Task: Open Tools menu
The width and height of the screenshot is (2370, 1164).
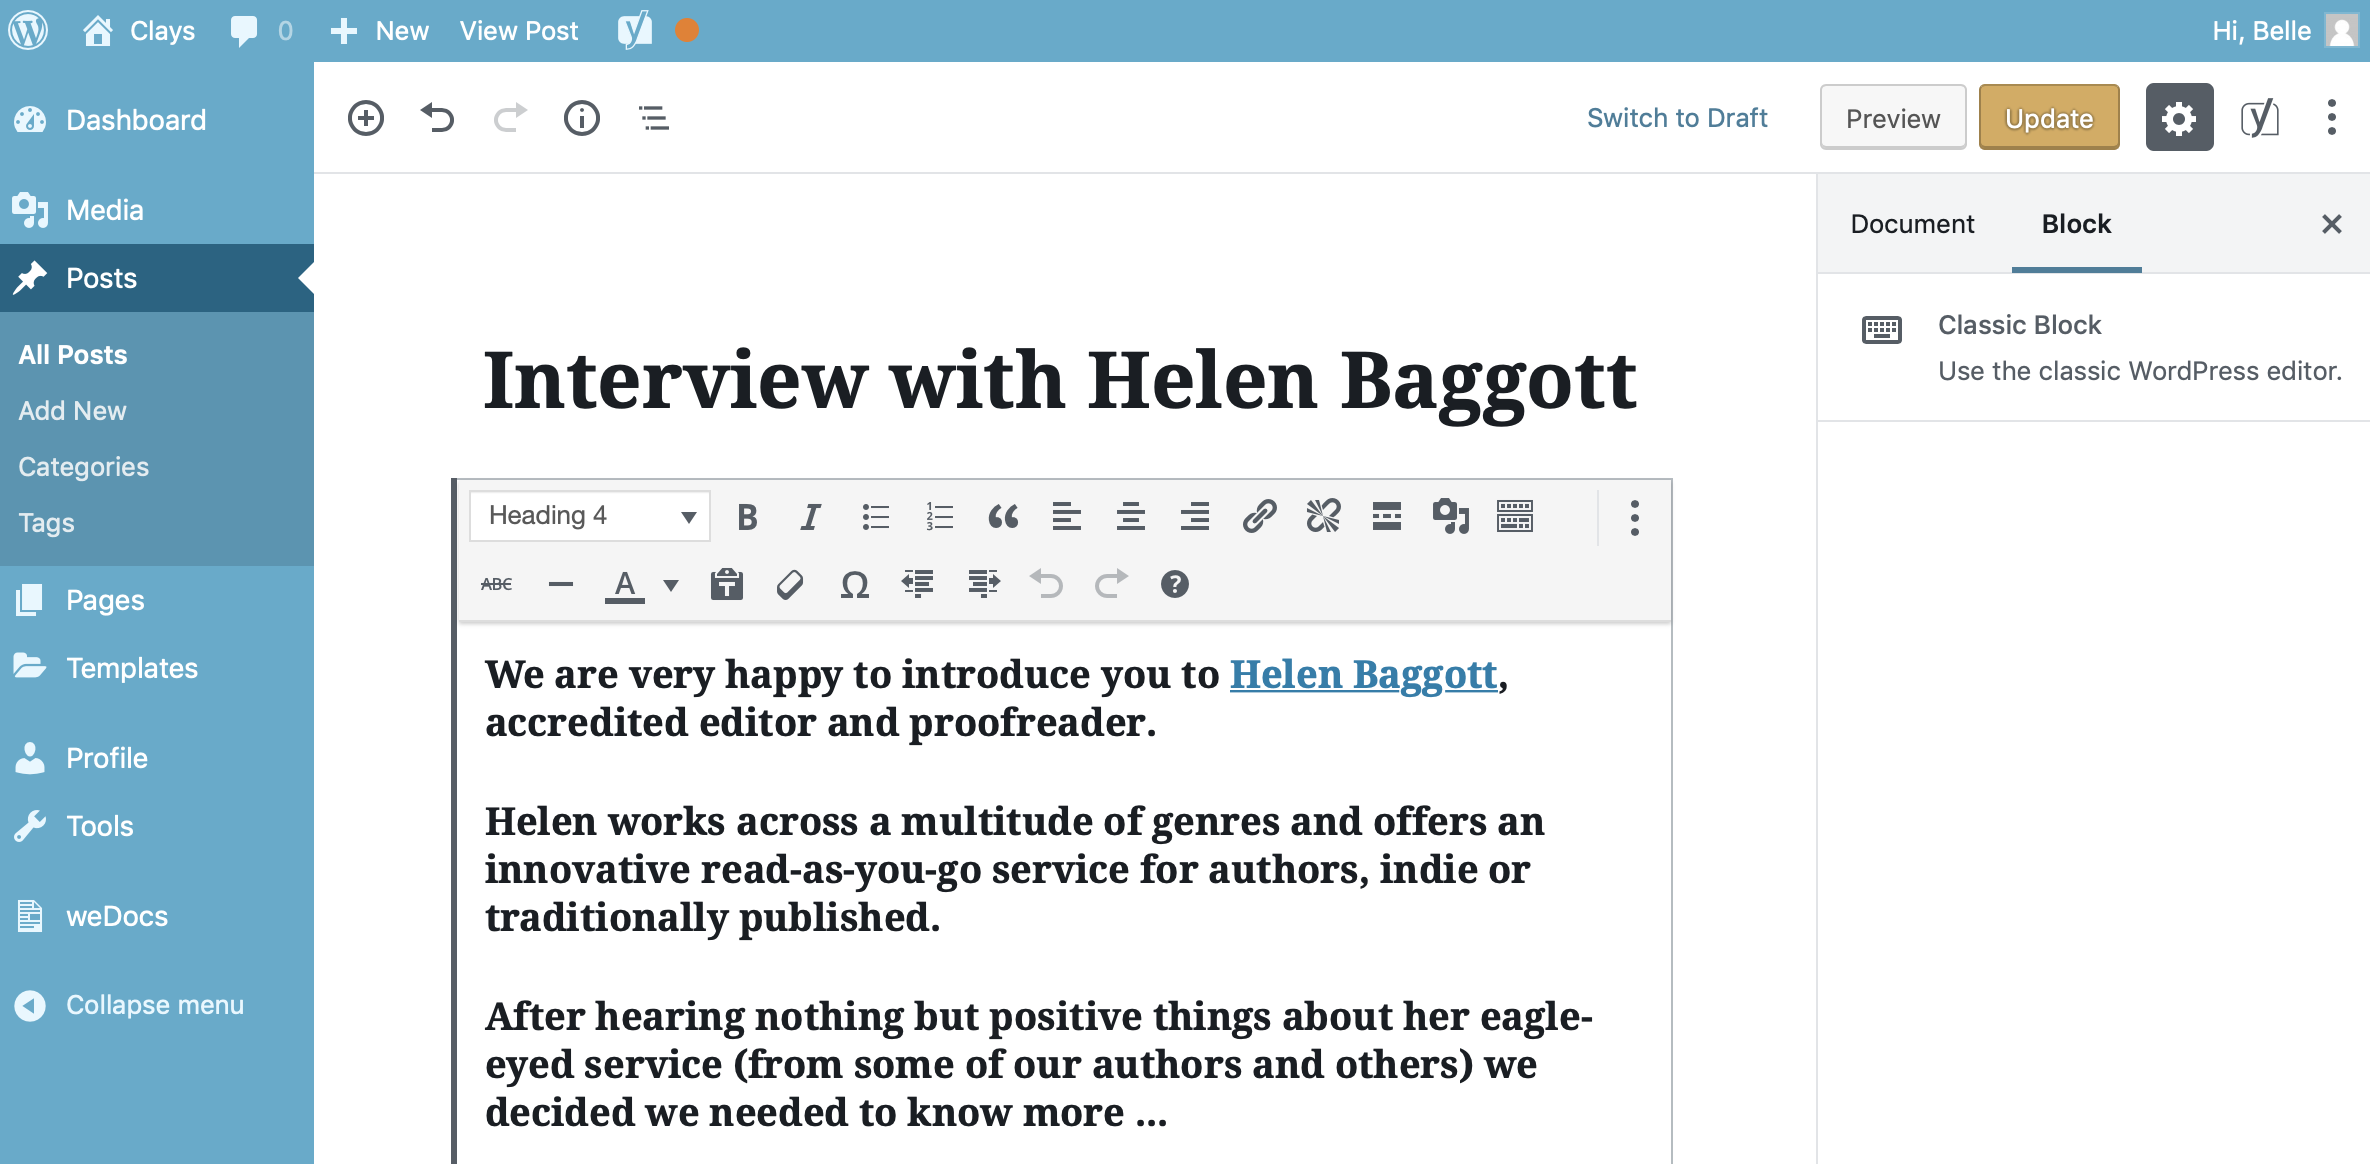Action: (157, 826)
